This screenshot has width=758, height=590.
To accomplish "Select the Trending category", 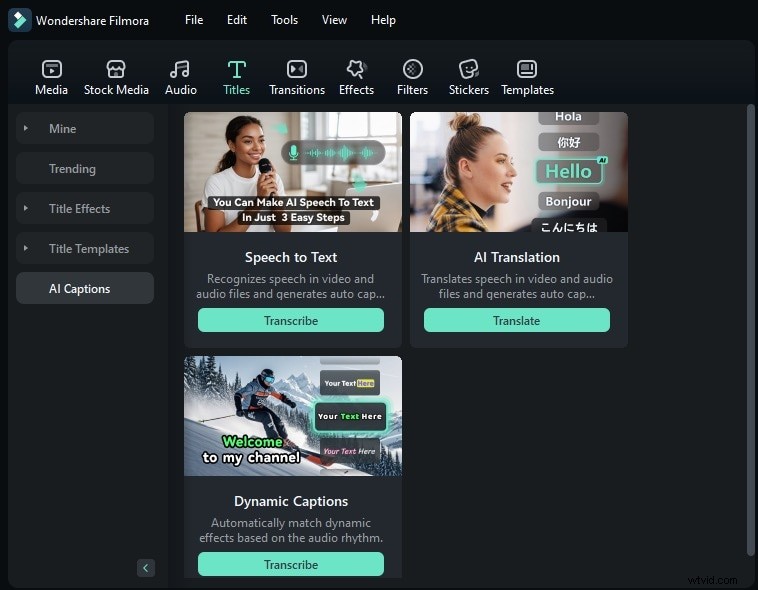I will [x=72, y=169].
